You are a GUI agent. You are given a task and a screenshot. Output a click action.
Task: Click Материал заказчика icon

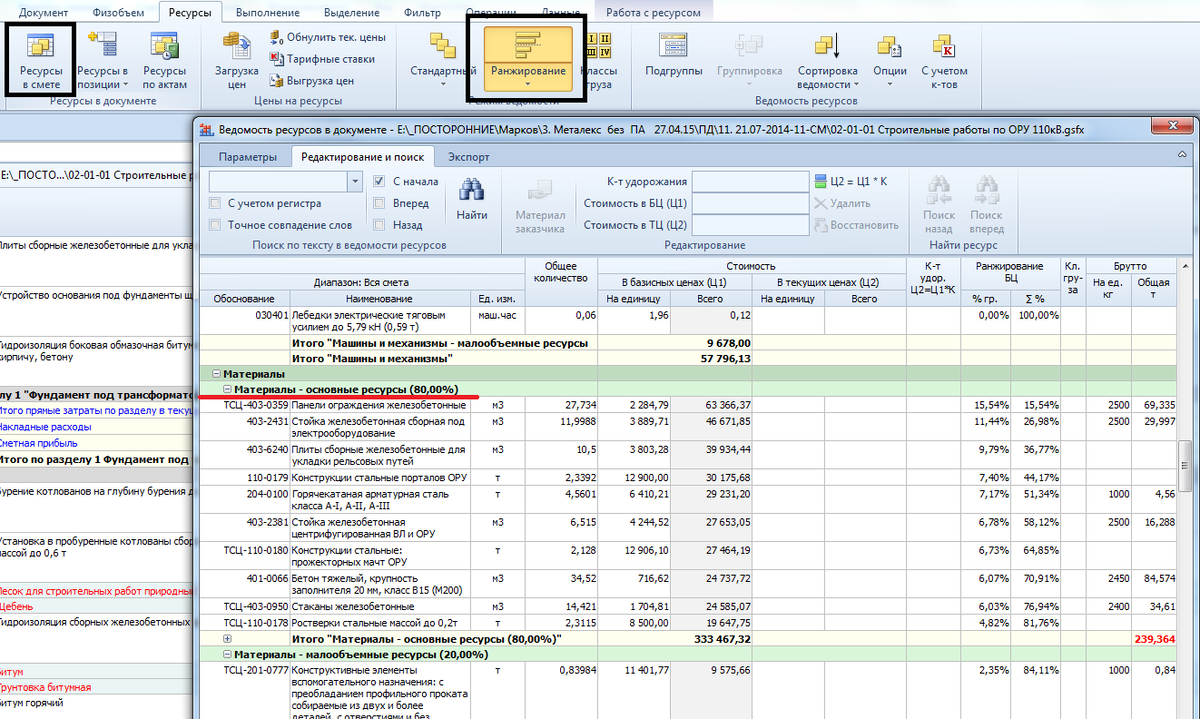coord(540,206)
